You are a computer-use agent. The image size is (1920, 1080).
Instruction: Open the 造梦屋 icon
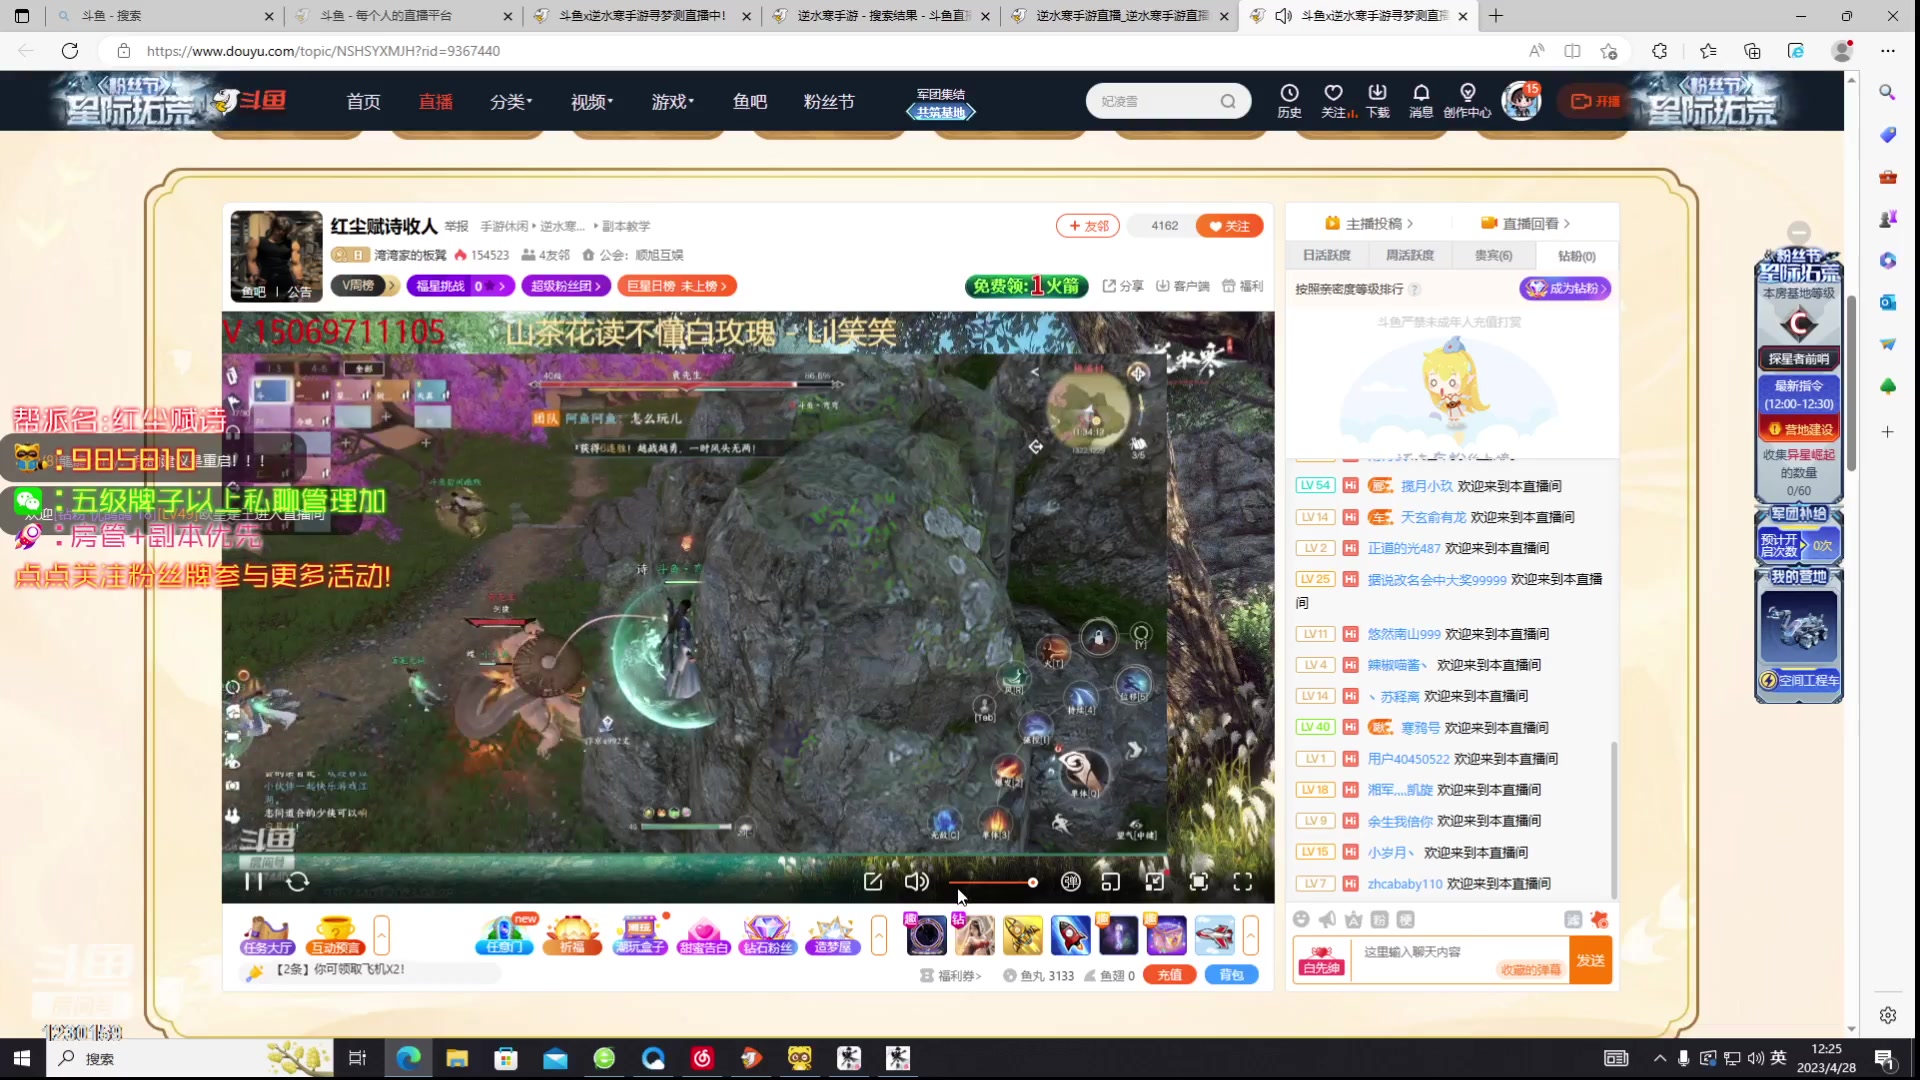click(x=832, y=936)
